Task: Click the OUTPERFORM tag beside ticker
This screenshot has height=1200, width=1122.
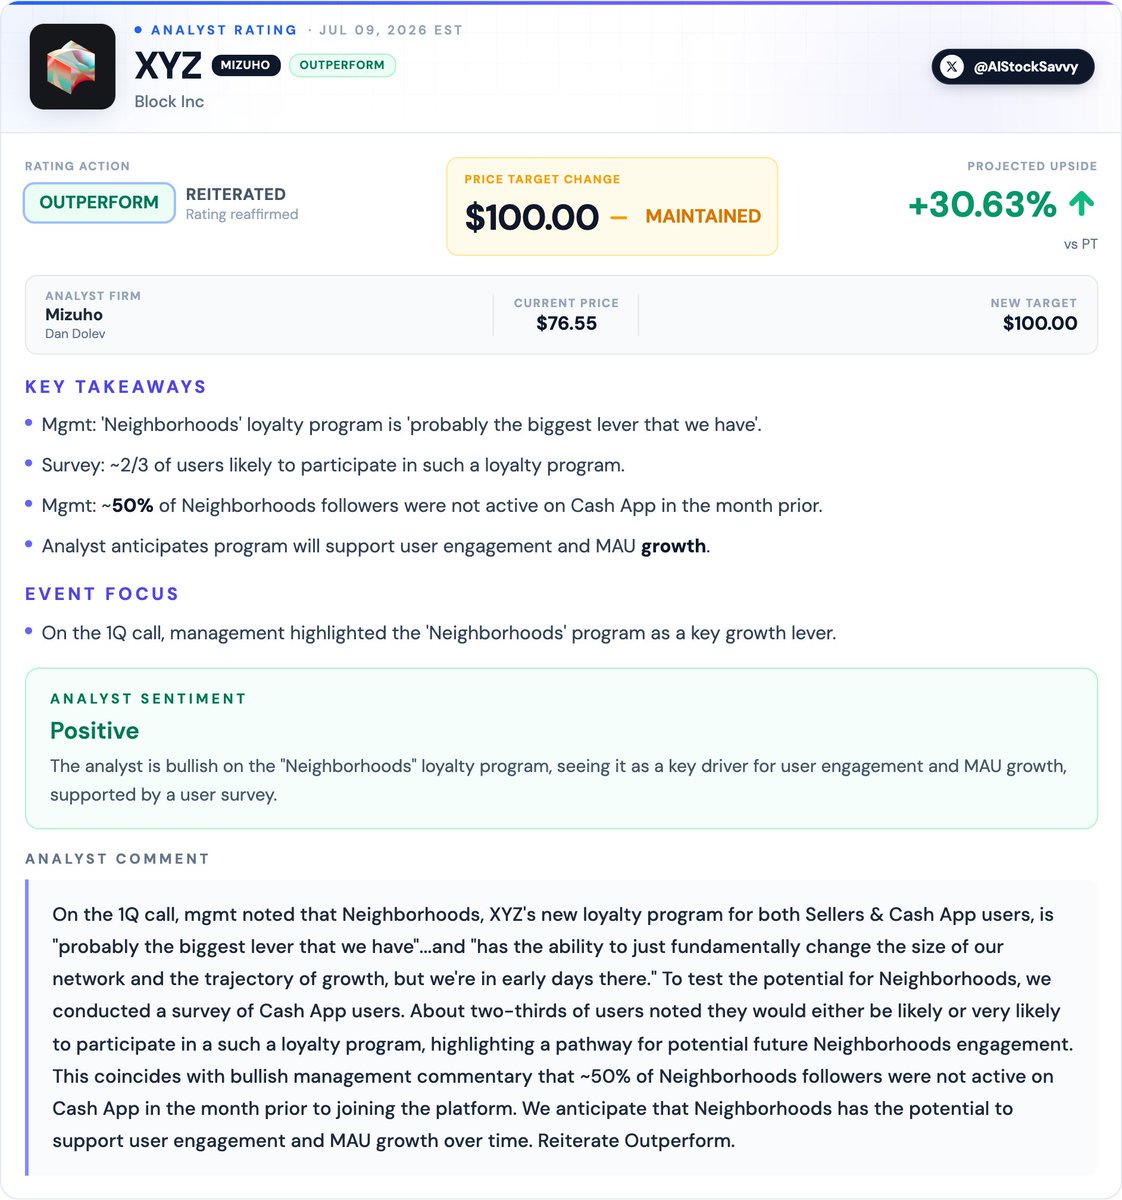Action: (342, 65)
